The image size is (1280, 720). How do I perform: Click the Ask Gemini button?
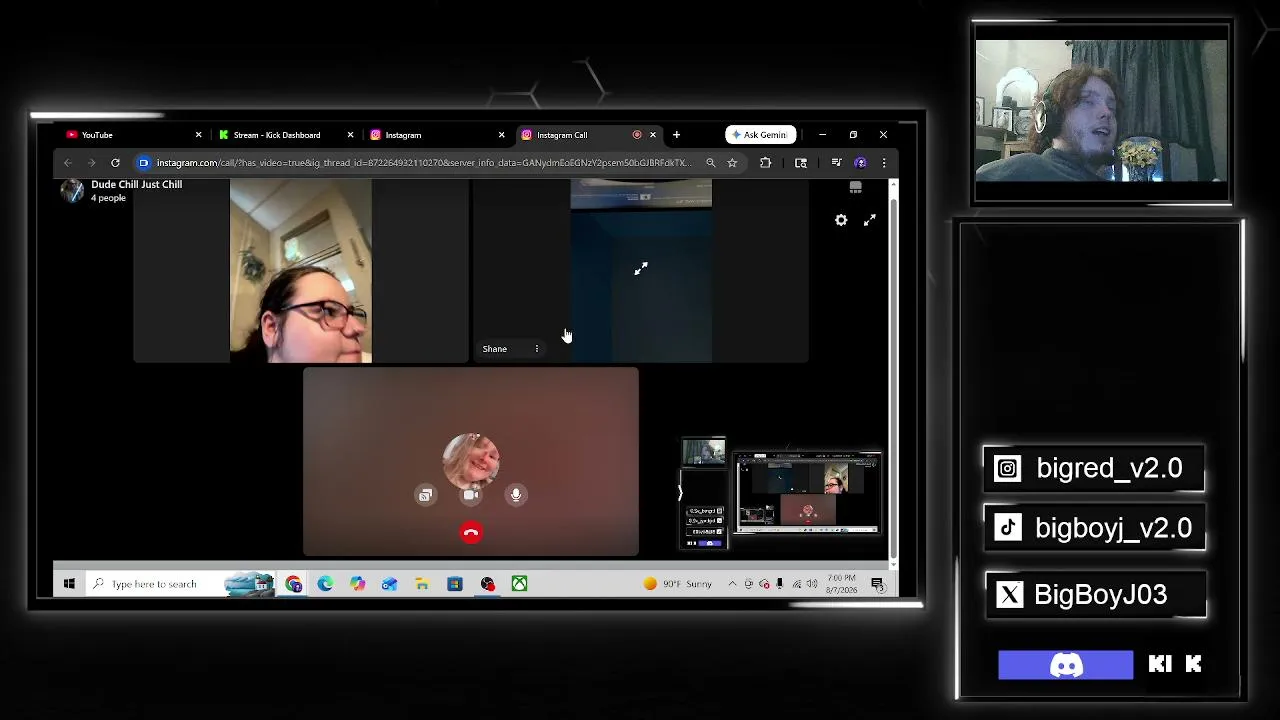coord(761,135)
